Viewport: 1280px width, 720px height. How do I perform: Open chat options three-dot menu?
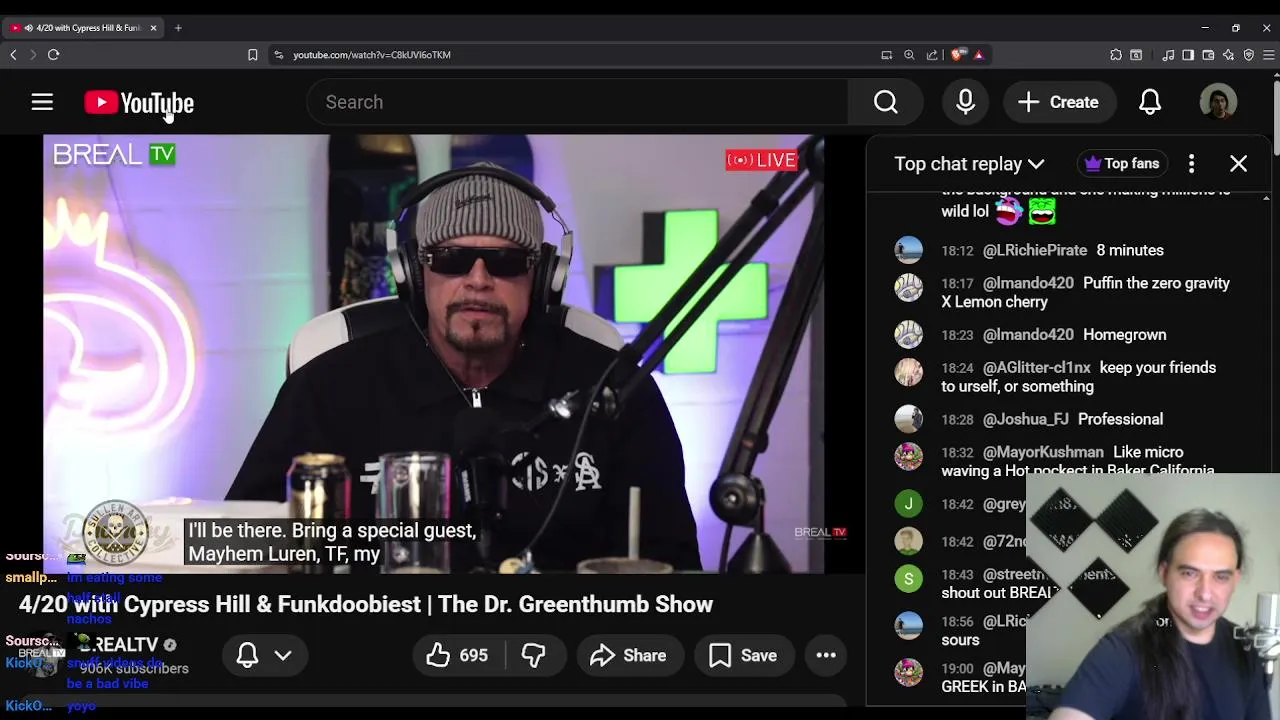1191,164
